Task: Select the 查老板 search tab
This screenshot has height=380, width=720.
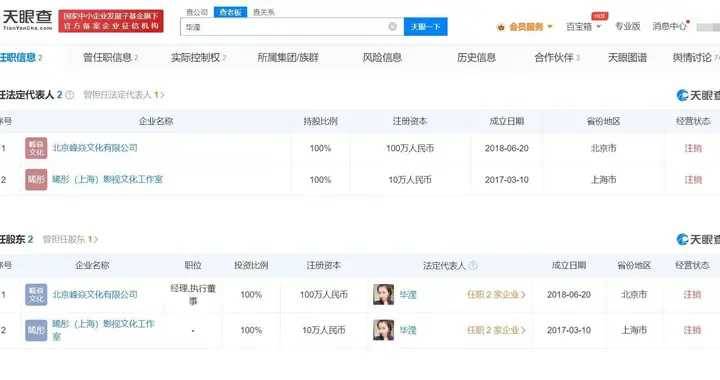Action: click(x=231, y=12)
